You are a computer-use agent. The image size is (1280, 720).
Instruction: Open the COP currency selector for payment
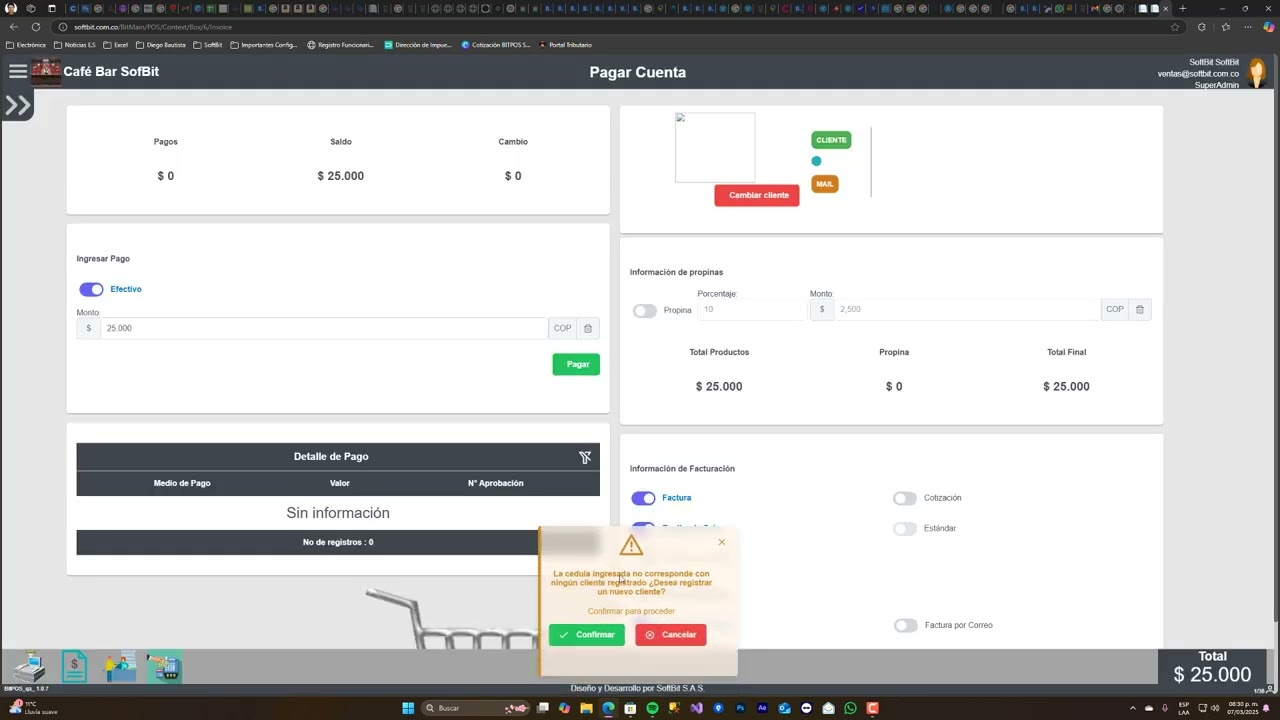563,328
